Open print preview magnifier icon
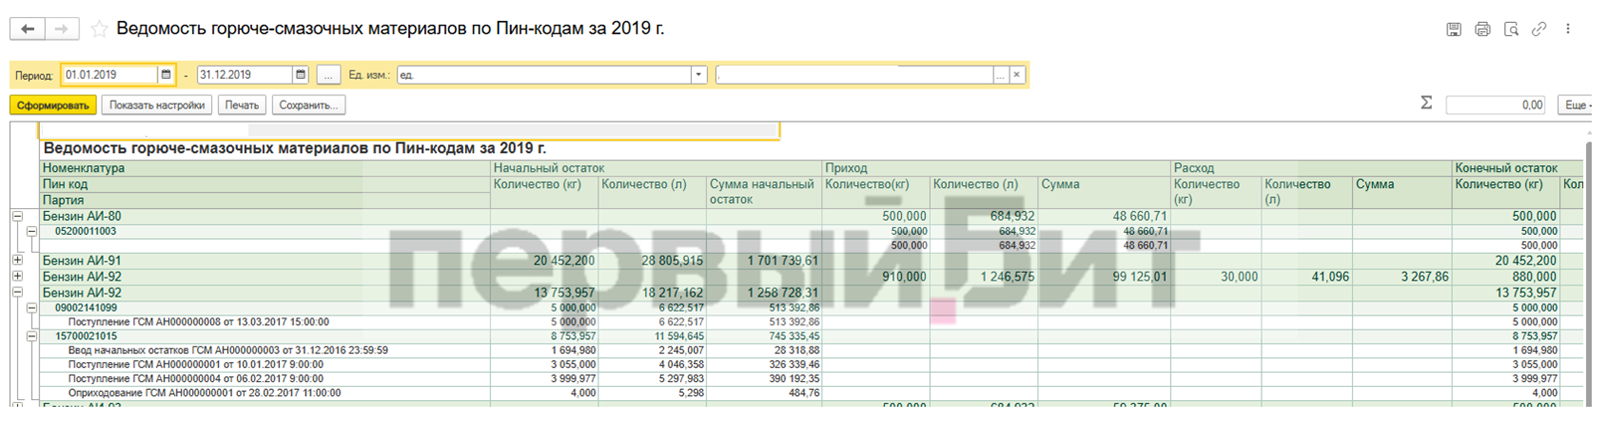The height and width of the screenshot is (422, 1607). click(x=1511, y=29)
